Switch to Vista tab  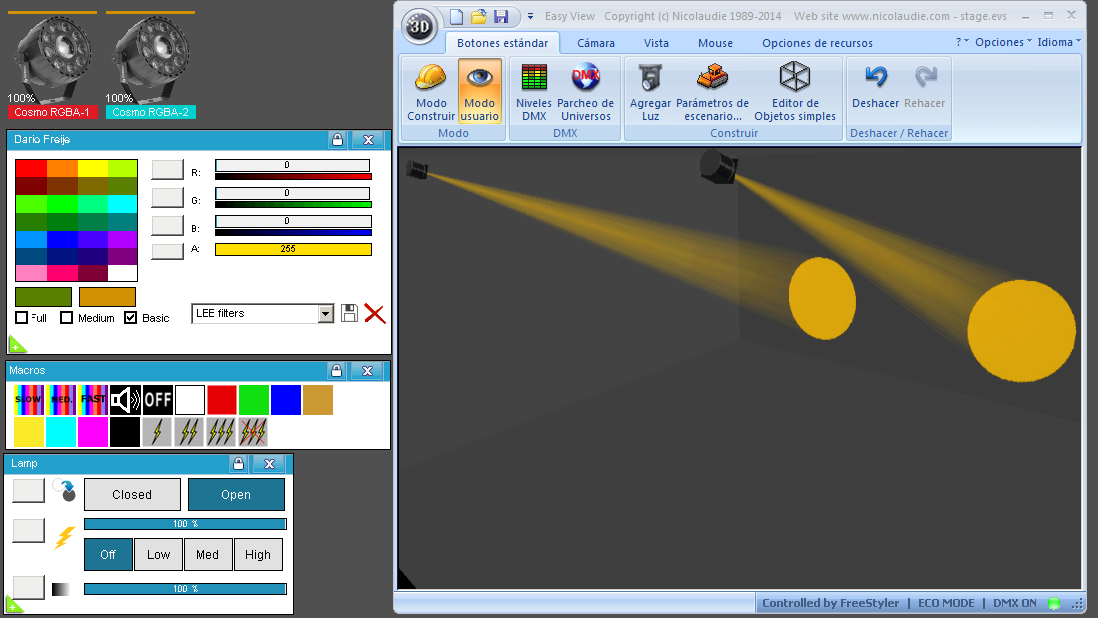(656, 43)
